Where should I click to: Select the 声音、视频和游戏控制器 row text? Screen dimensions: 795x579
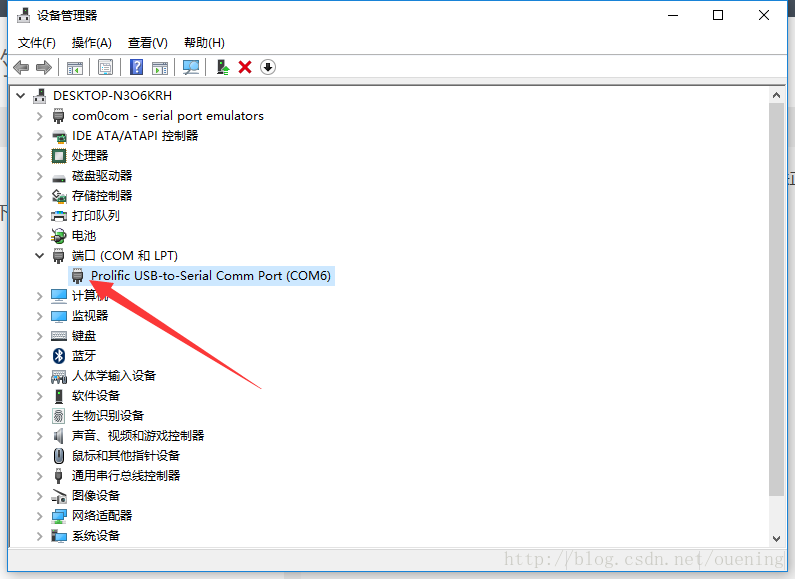(x=138, y=436)
